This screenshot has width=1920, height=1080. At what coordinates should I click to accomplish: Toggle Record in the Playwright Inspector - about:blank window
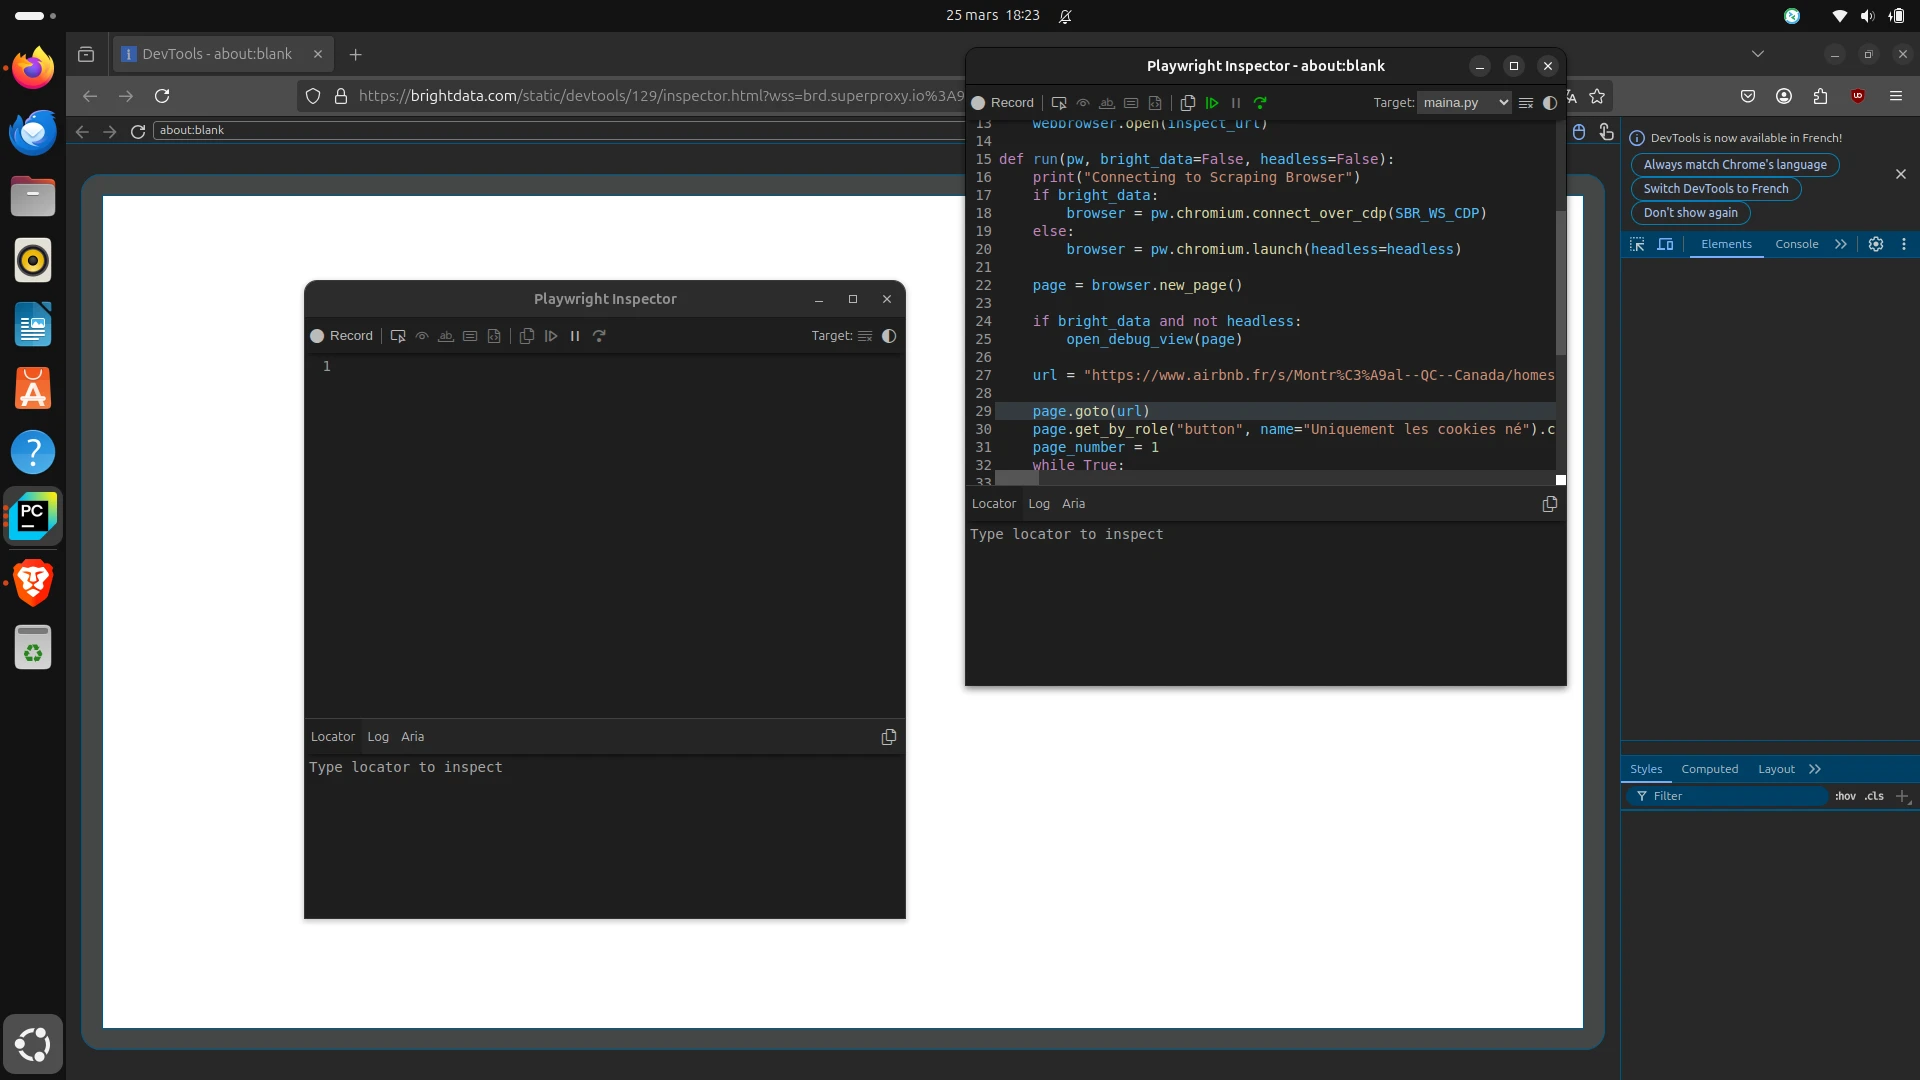pyautogui.click(x=1003, y=103)
